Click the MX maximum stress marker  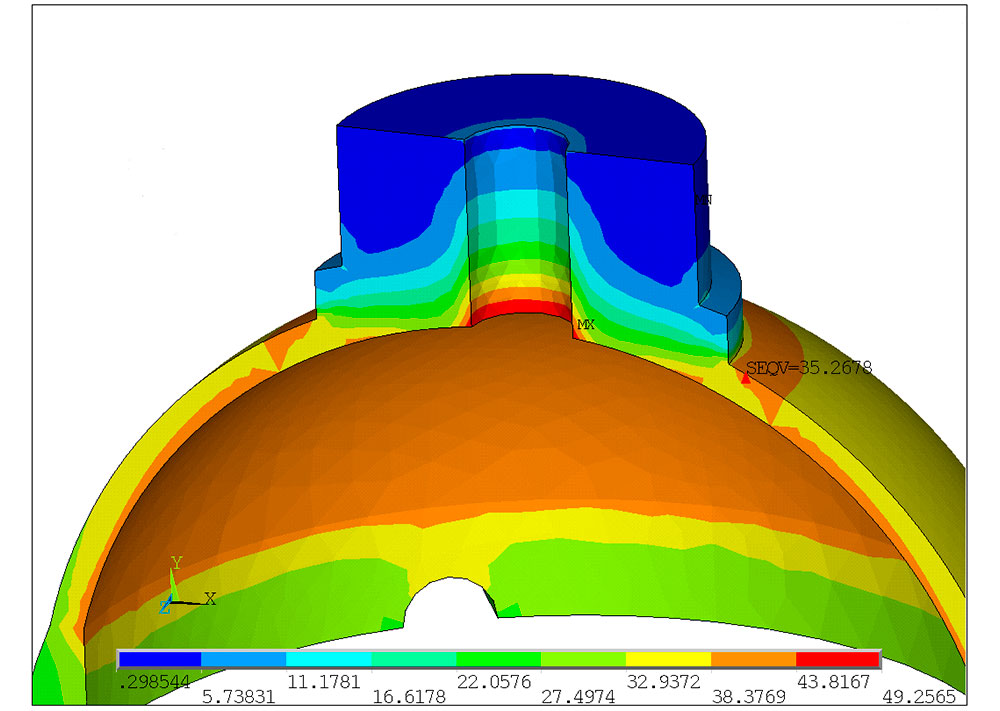click(x=586, y=325)
